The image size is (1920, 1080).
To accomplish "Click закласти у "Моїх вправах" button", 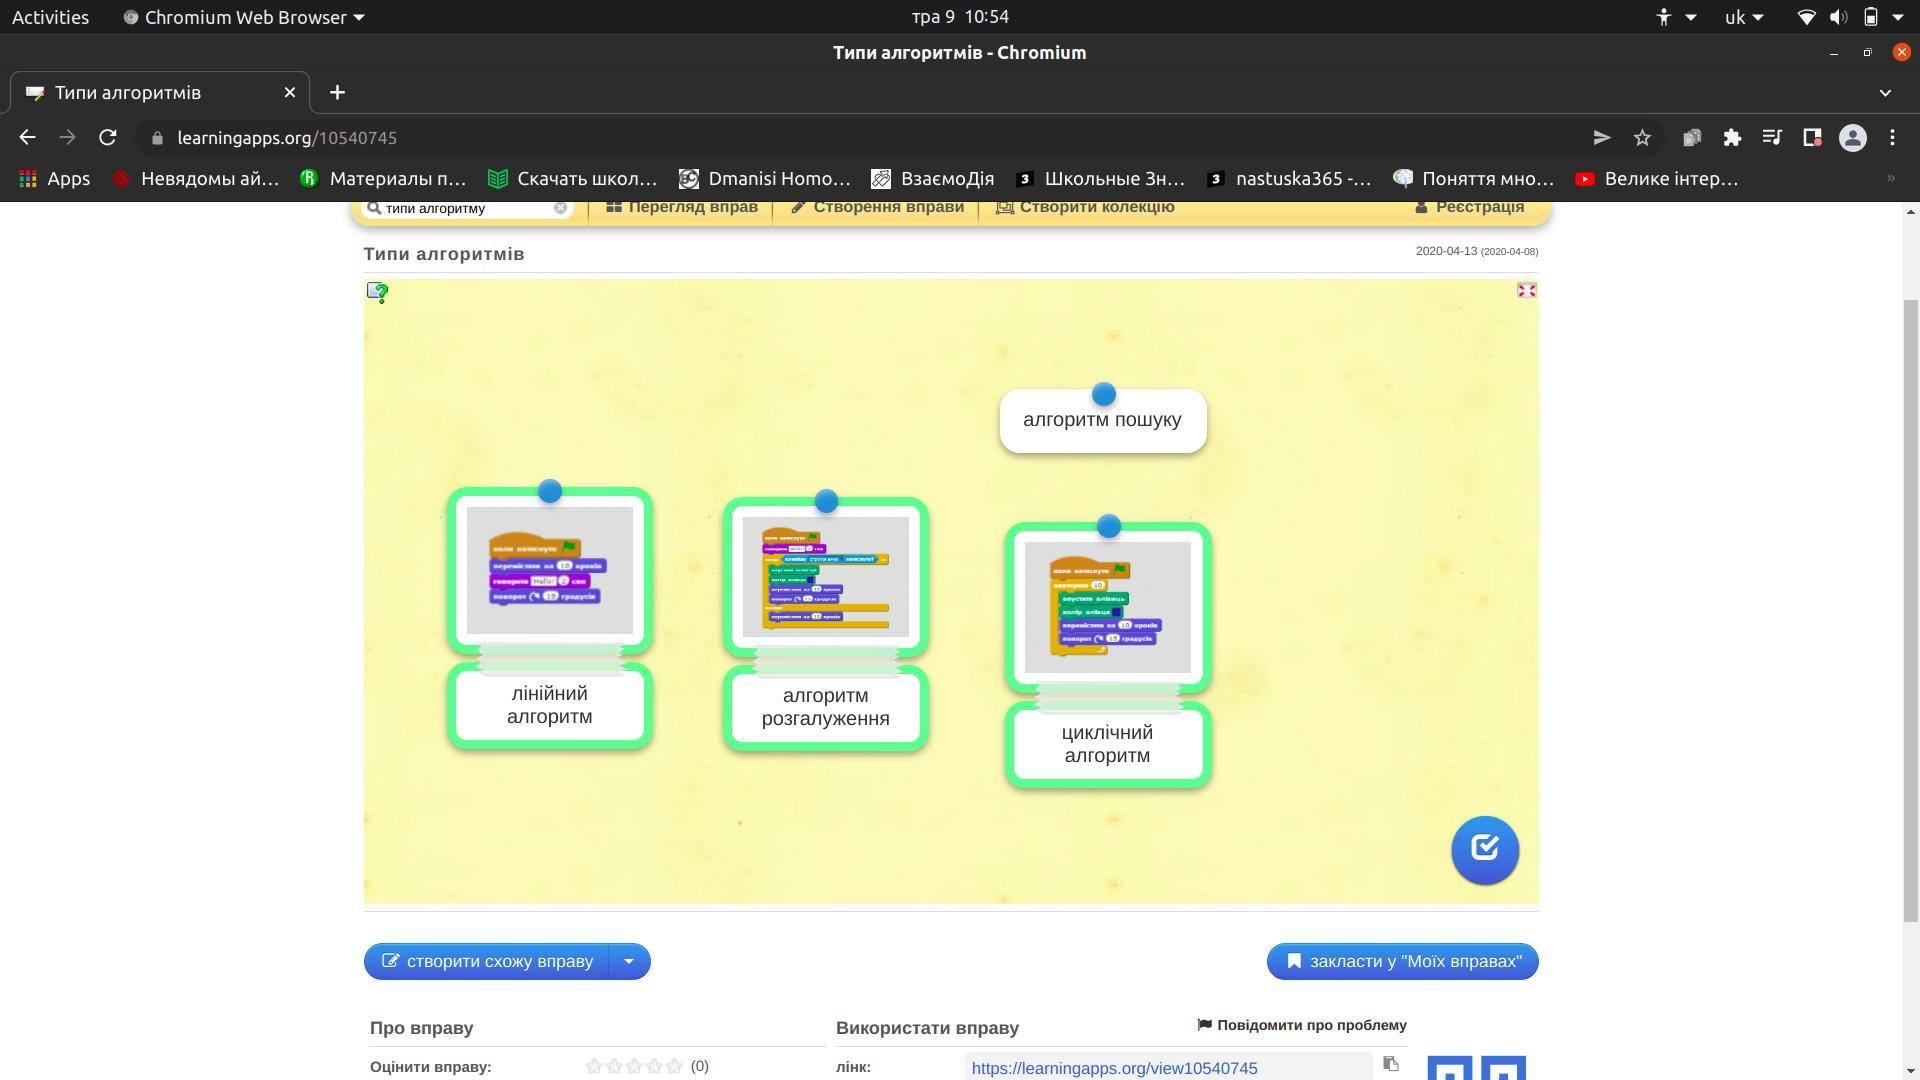I will tap(1402, 961).
